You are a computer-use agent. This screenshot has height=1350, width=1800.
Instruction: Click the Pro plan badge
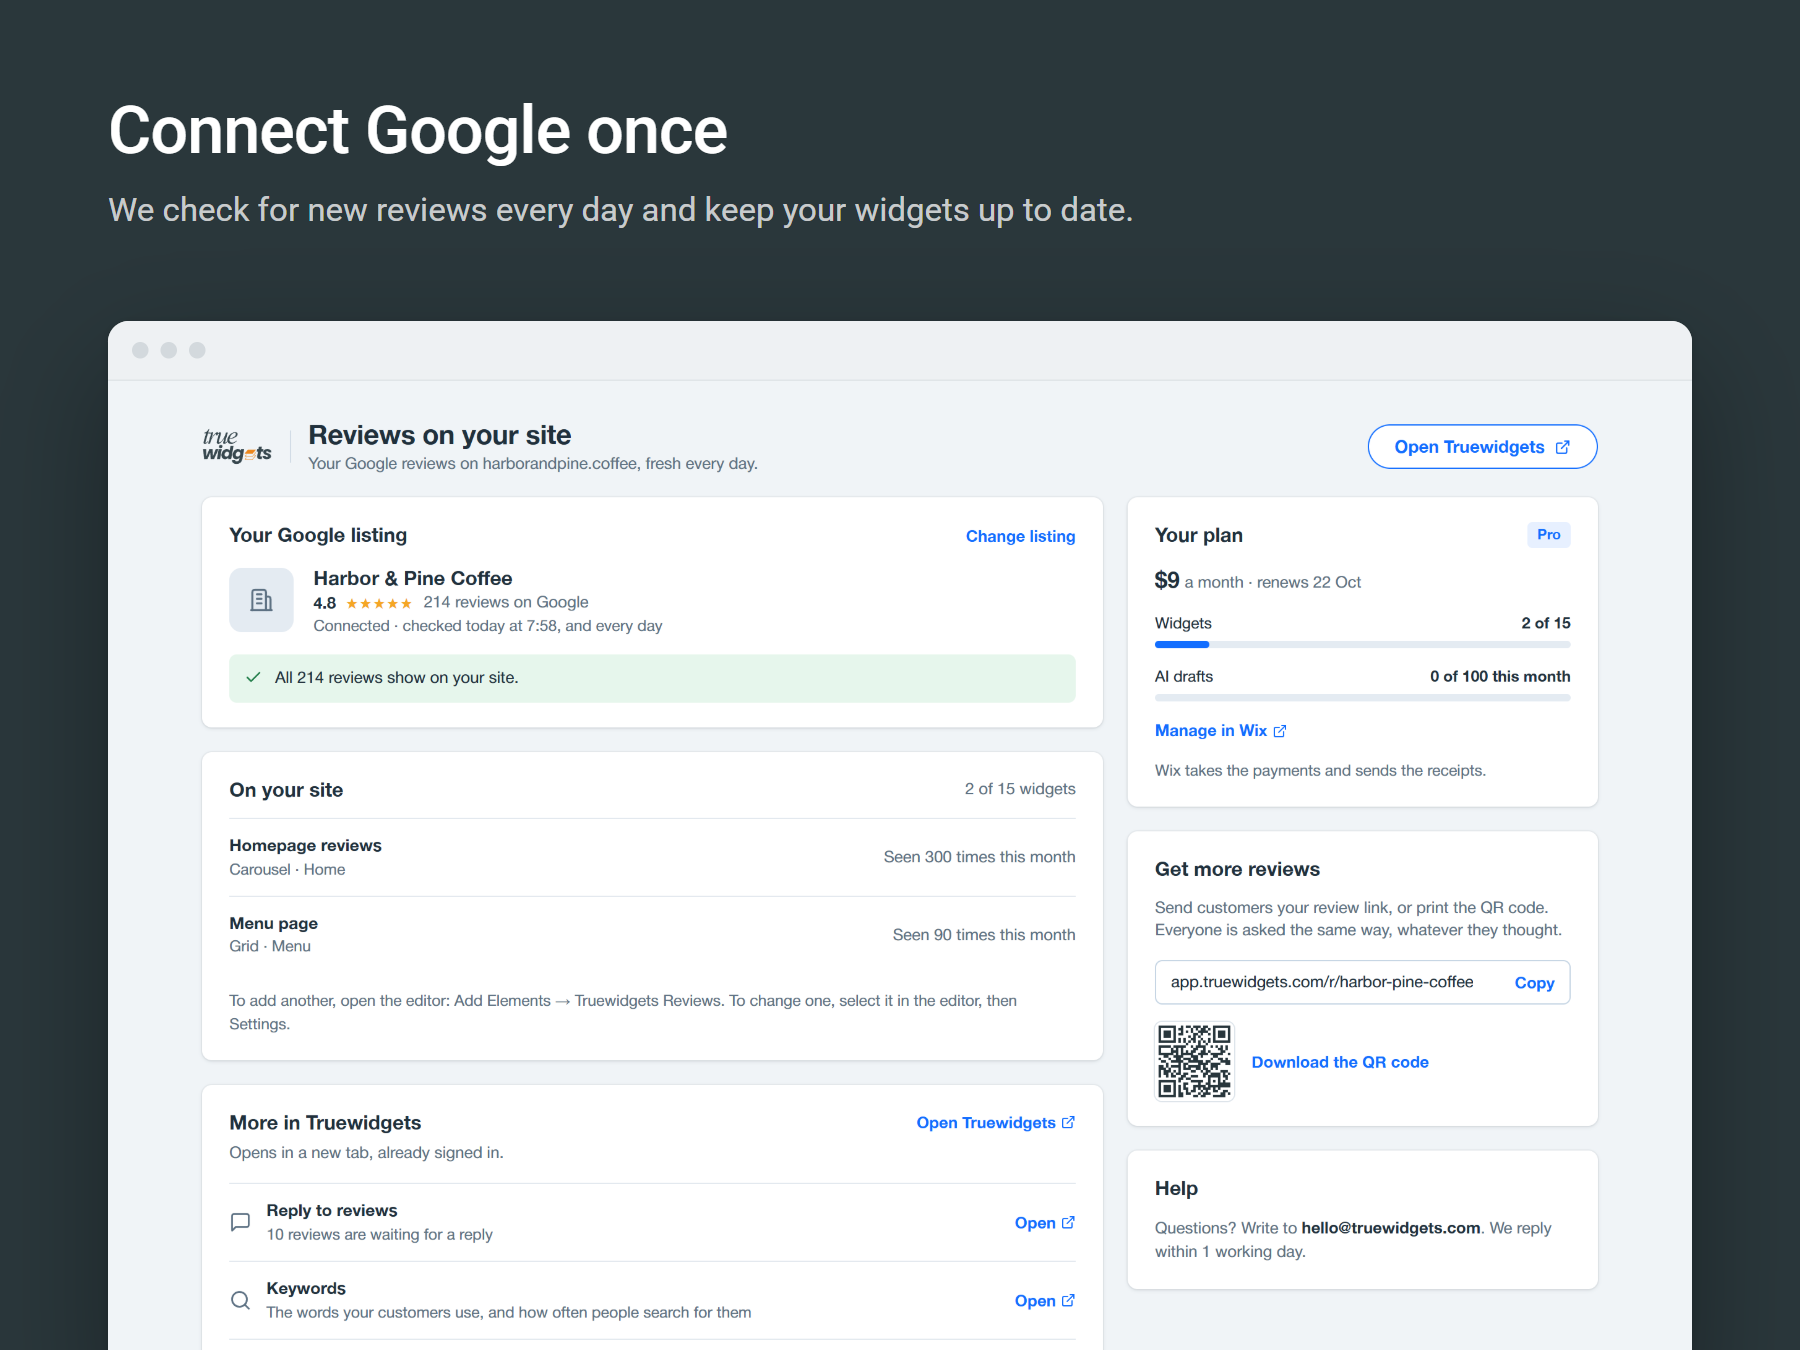coord(1548,535)
